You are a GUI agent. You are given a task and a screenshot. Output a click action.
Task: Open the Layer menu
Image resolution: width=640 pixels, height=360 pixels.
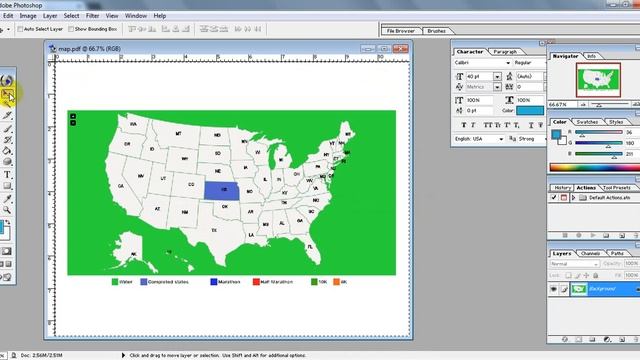click(50, 16)
